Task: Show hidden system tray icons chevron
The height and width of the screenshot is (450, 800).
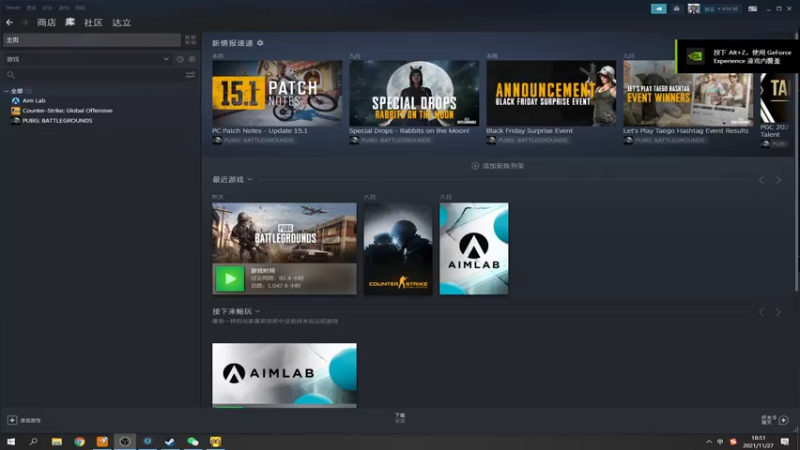Action: (x=709, y=442)
